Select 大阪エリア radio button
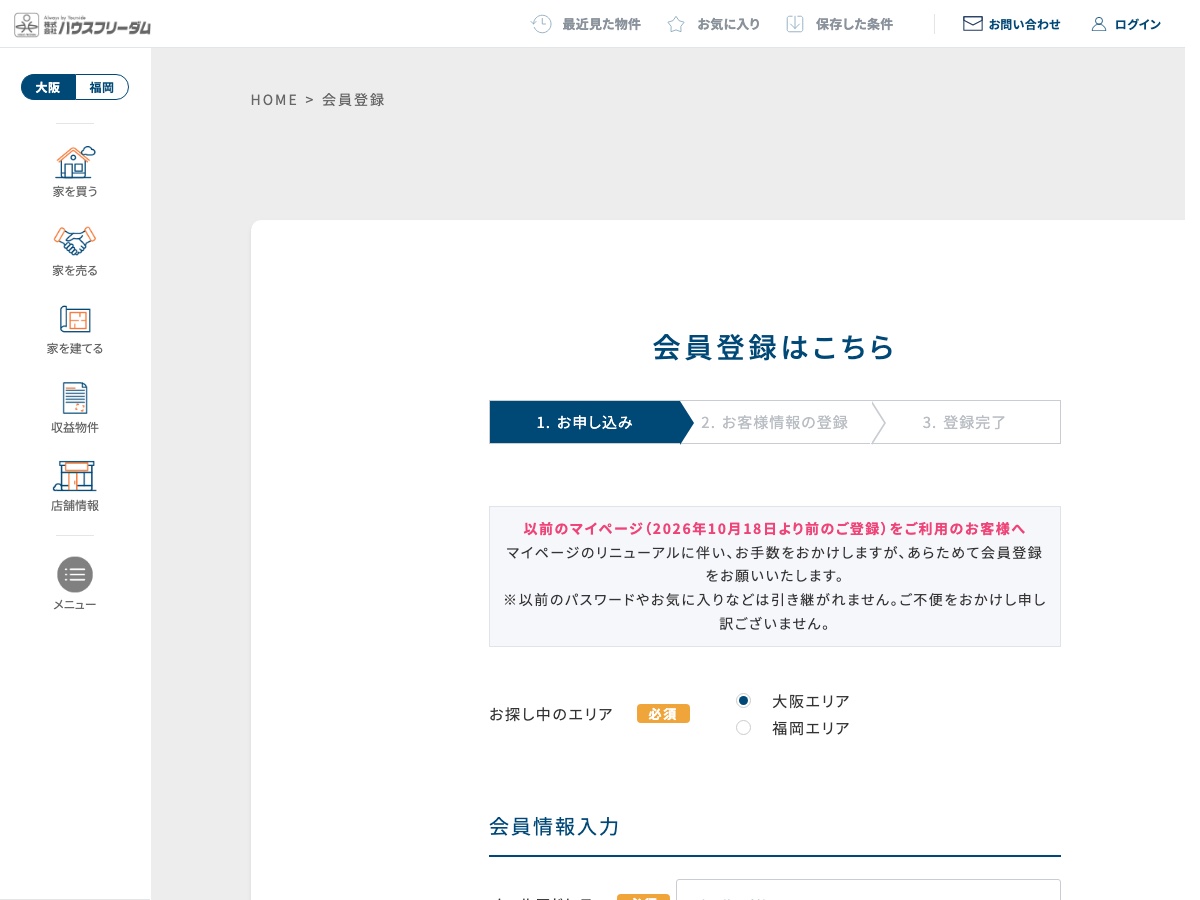The width and height of the screenshot is (1200, 900). [743, 700]
